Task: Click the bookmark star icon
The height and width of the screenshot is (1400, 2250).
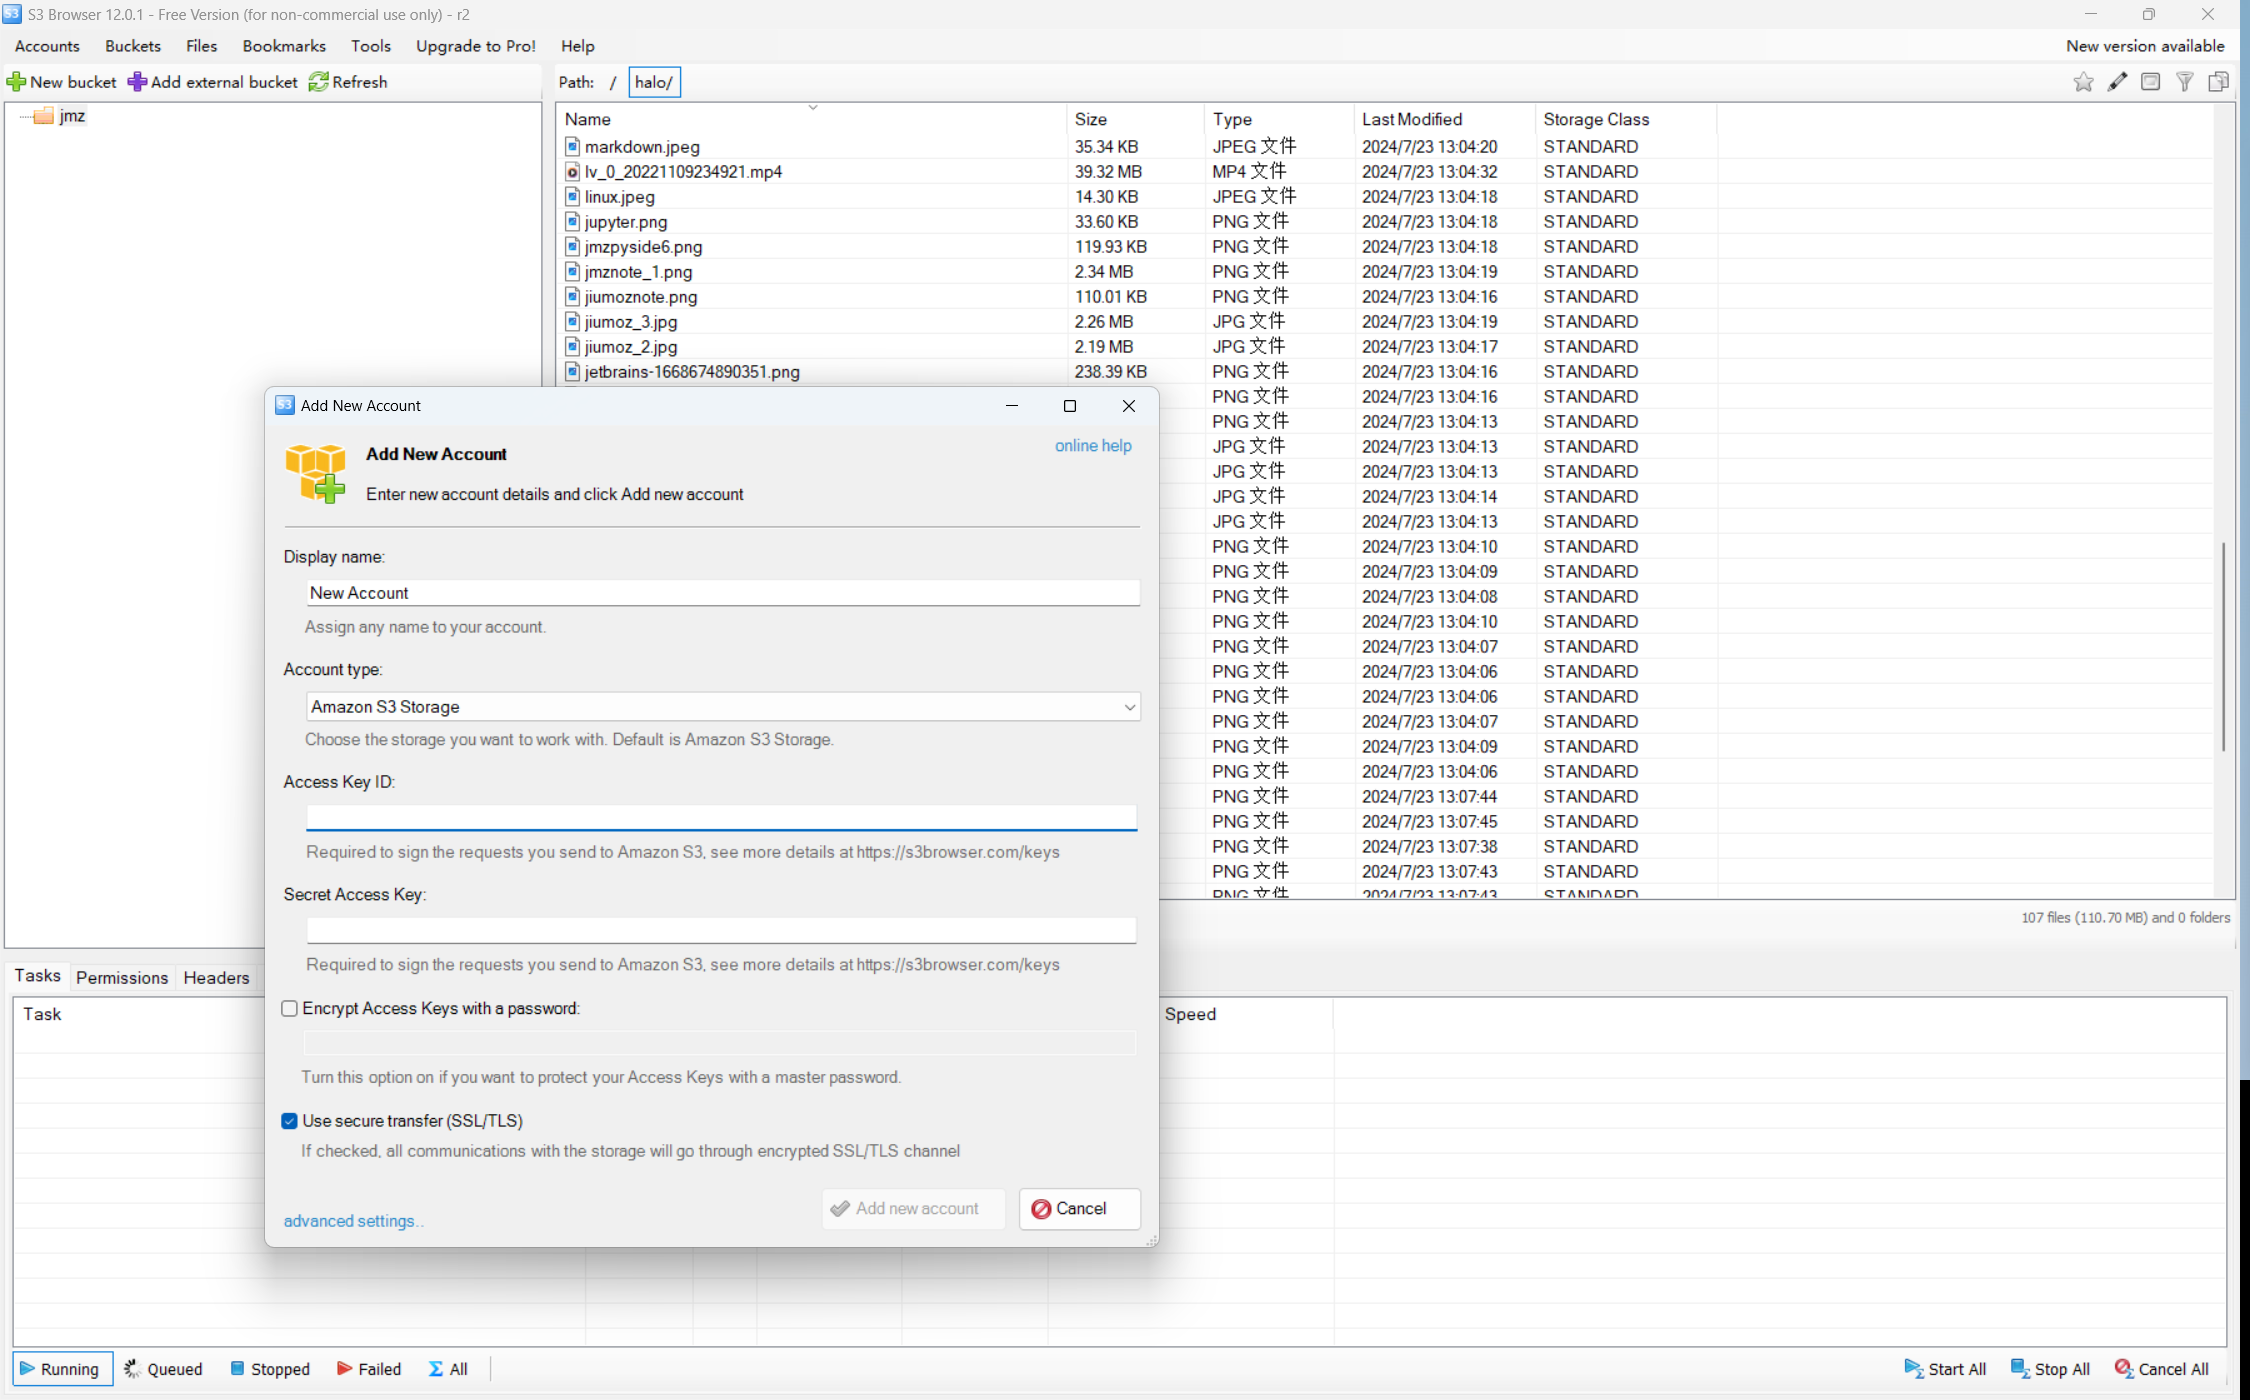Action: point(2083,82)
